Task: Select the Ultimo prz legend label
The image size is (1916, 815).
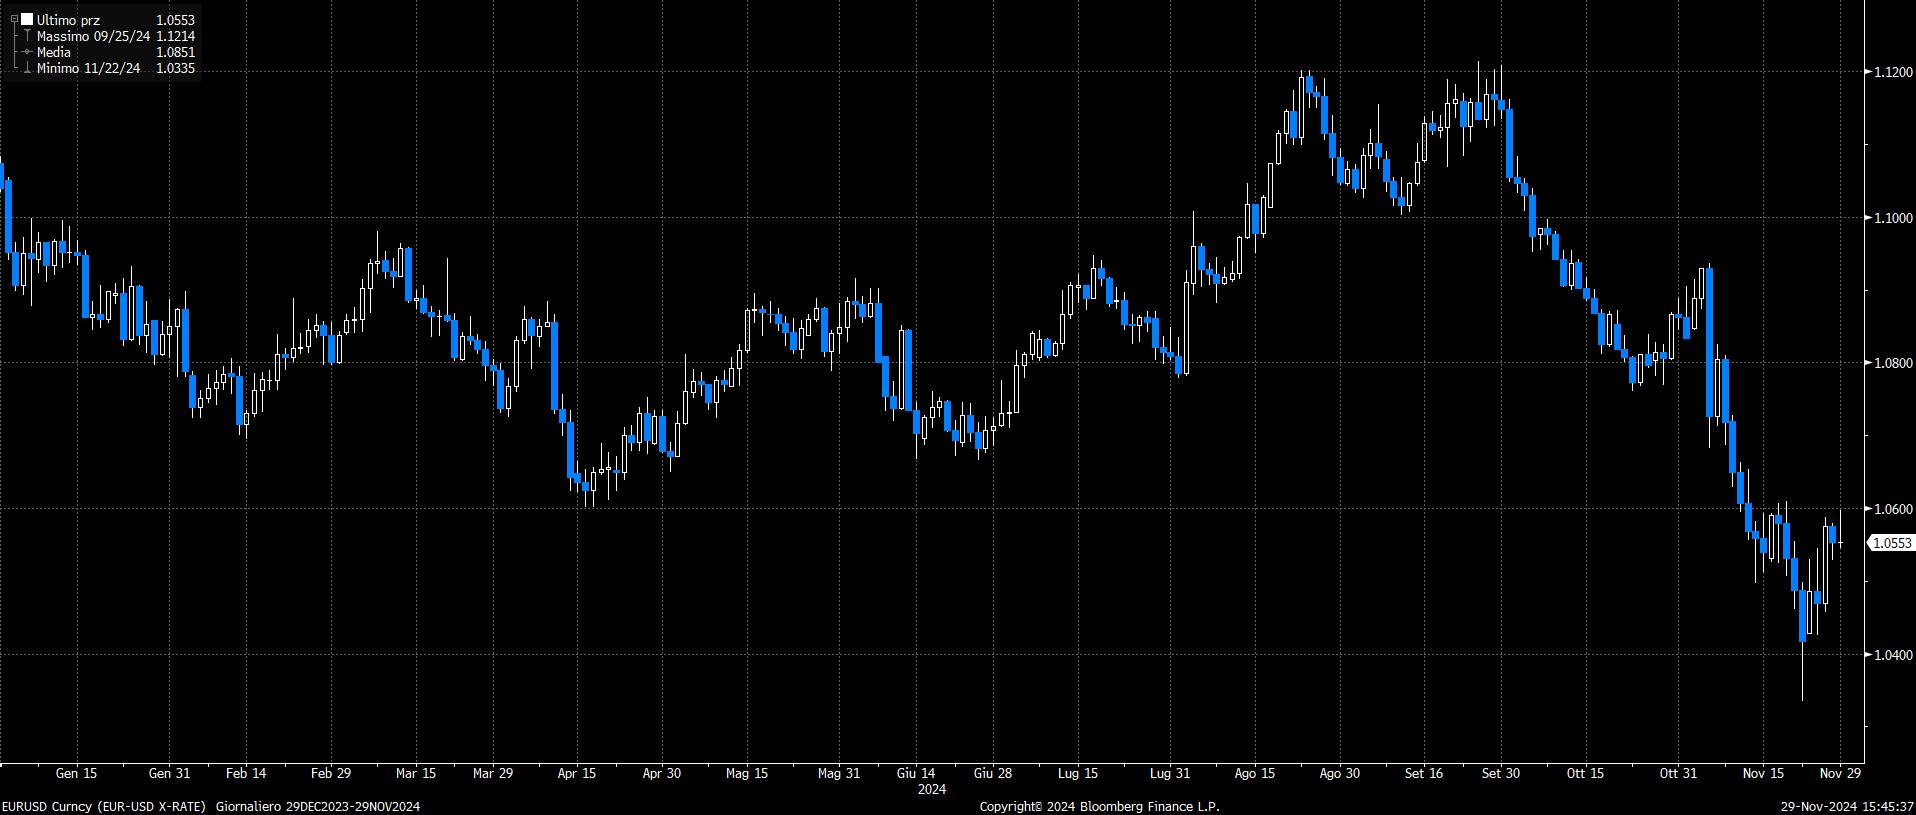Action: pyautogui.click(x=68, y=20)
